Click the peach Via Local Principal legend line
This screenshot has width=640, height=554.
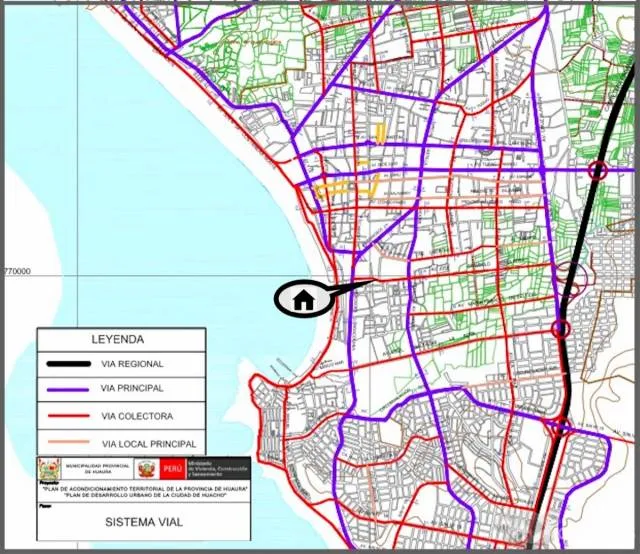[x=69, y=442]
